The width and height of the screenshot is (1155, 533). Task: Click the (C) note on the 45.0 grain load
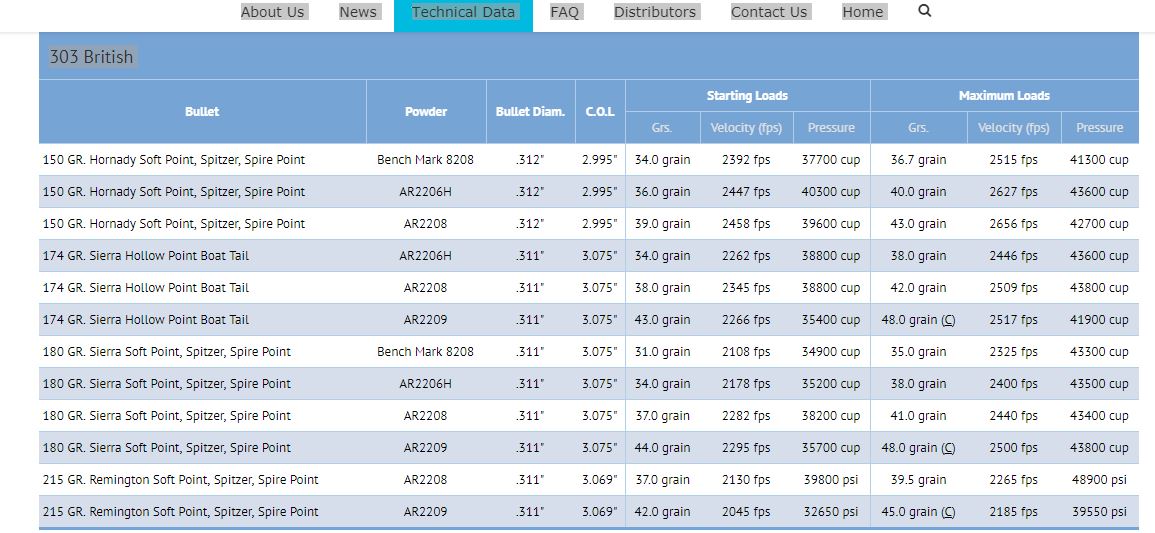[x=948, y=512]
